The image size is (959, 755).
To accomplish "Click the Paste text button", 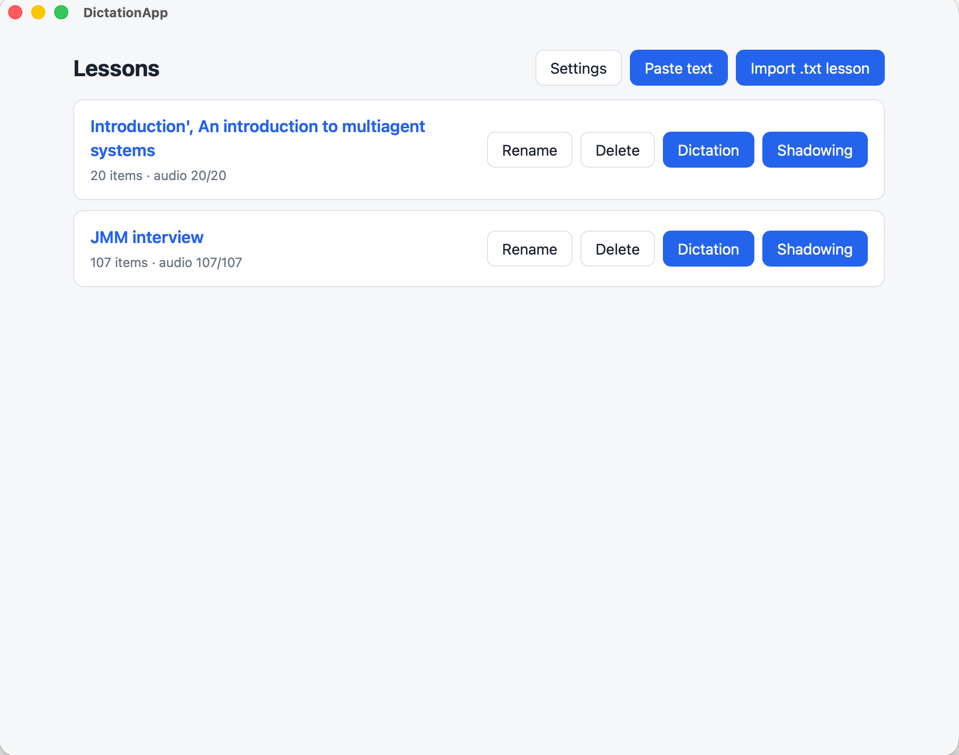I will 678,68.
